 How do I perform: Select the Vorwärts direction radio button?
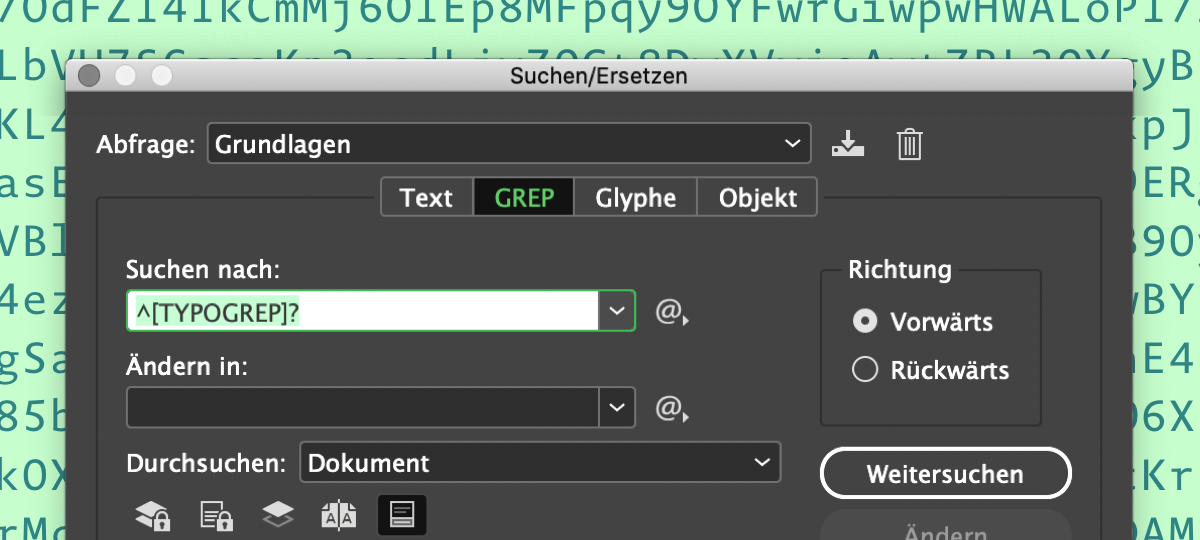(x=864, y=322)
